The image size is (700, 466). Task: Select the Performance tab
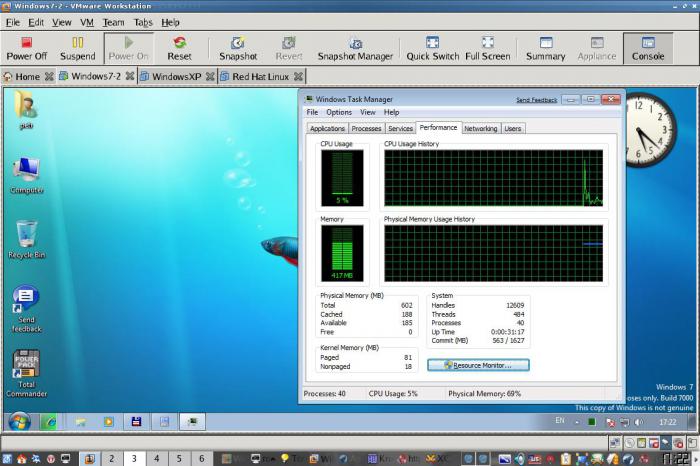point(438,128)
